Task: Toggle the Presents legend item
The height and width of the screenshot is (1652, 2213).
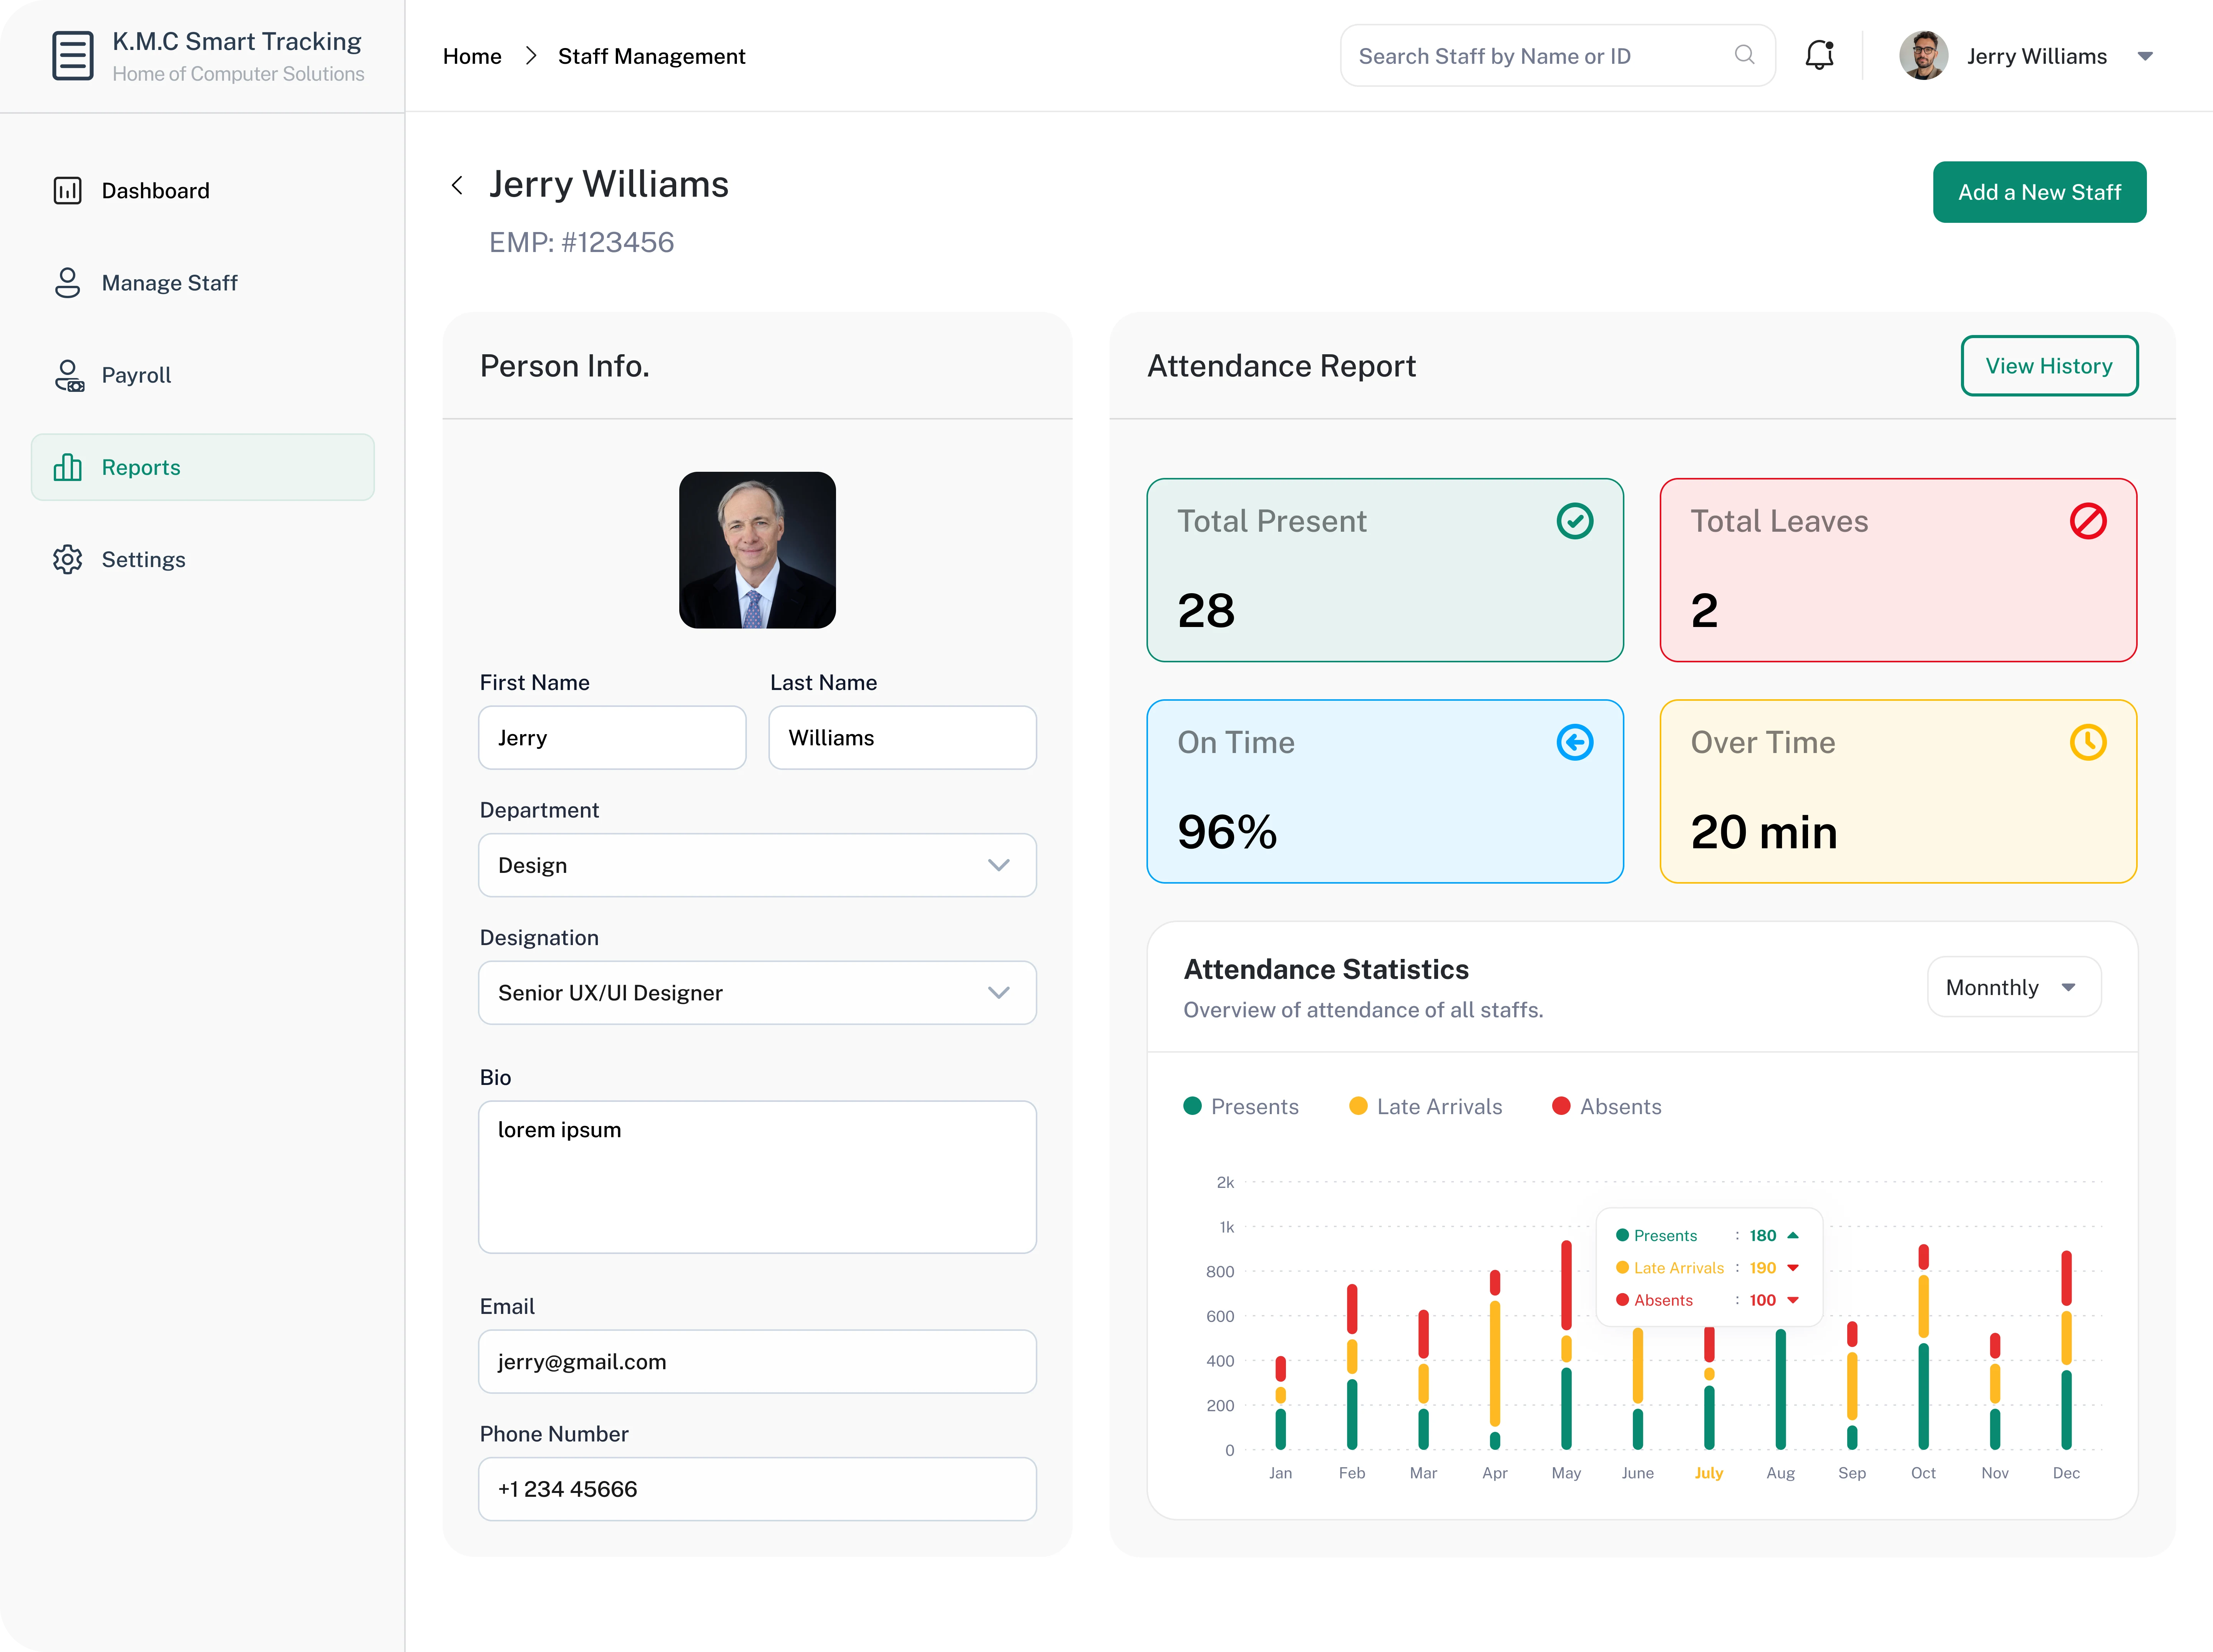Action: tap(1241, 1106)
